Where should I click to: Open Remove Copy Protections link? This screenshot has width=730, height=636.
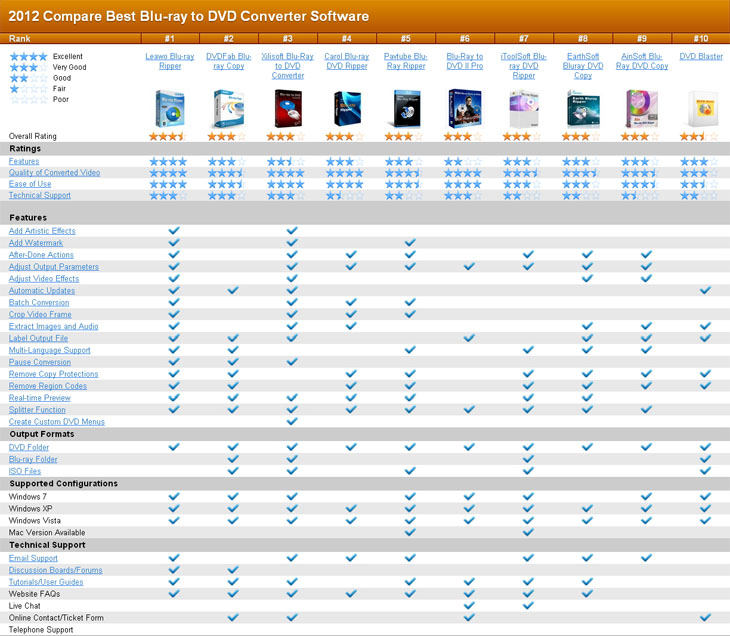tap(54, 374)
